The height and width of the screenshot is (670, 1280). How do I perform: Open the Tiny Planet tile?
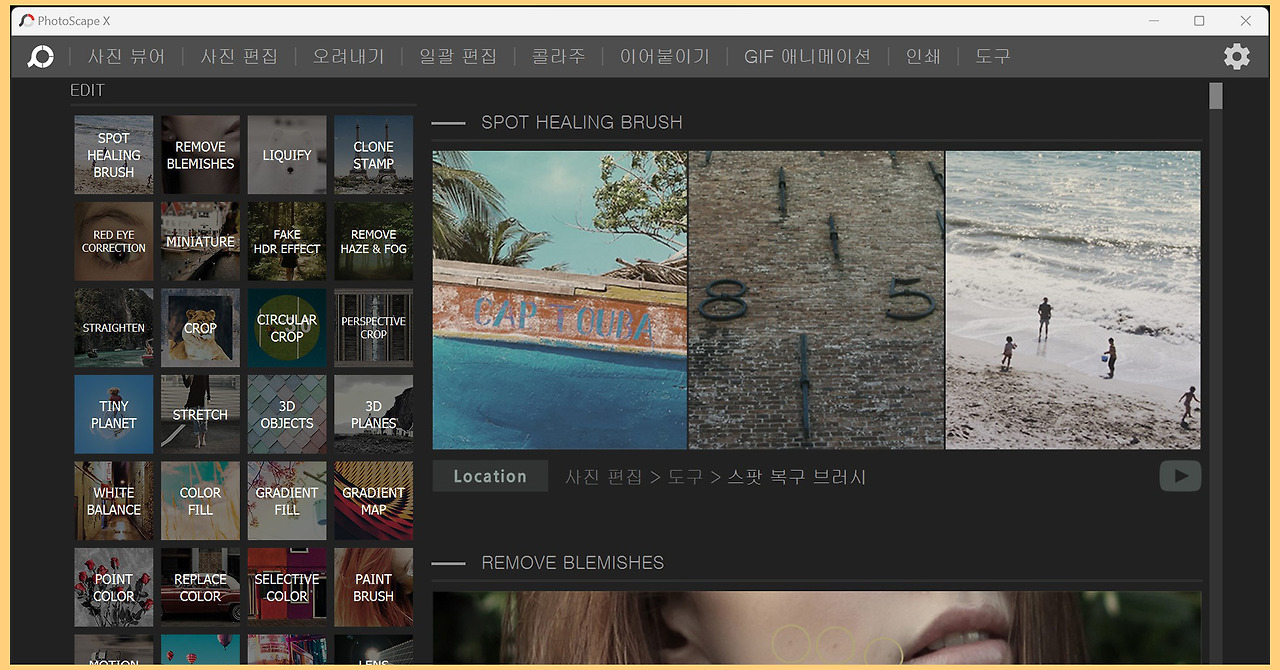coord(114,414)
